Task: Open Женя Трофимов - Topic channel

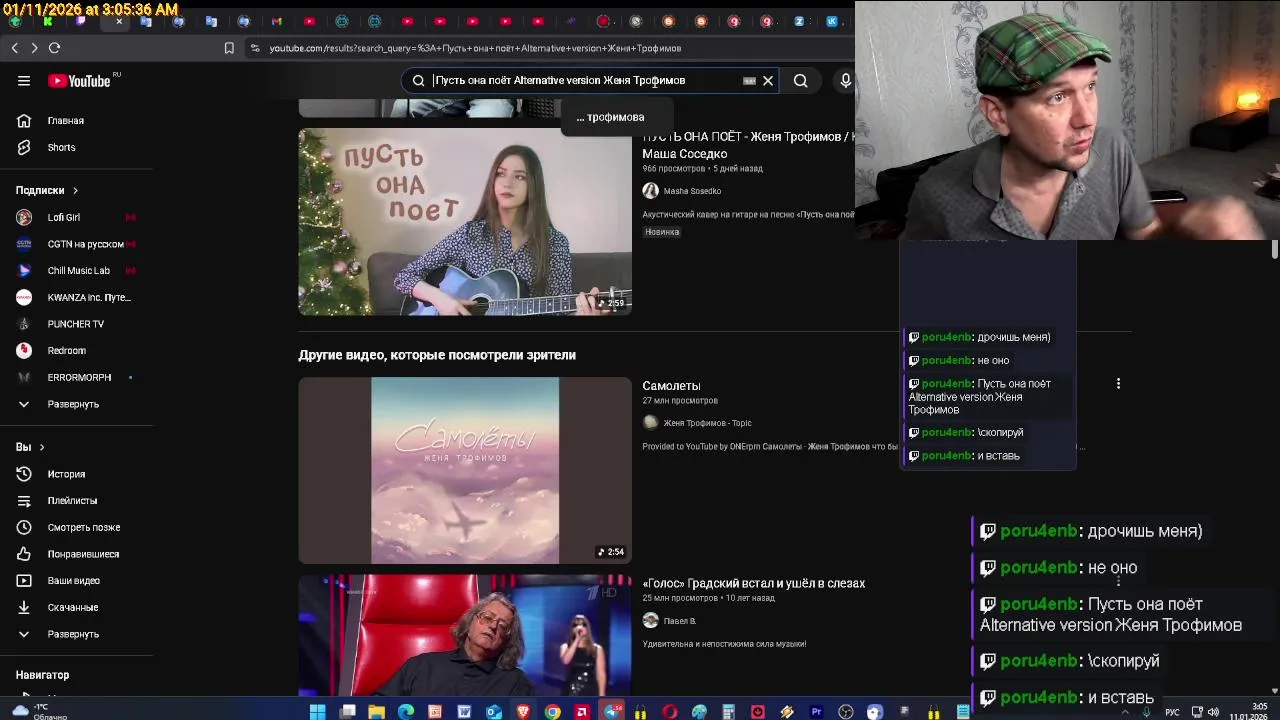Action: pos(707,423)
